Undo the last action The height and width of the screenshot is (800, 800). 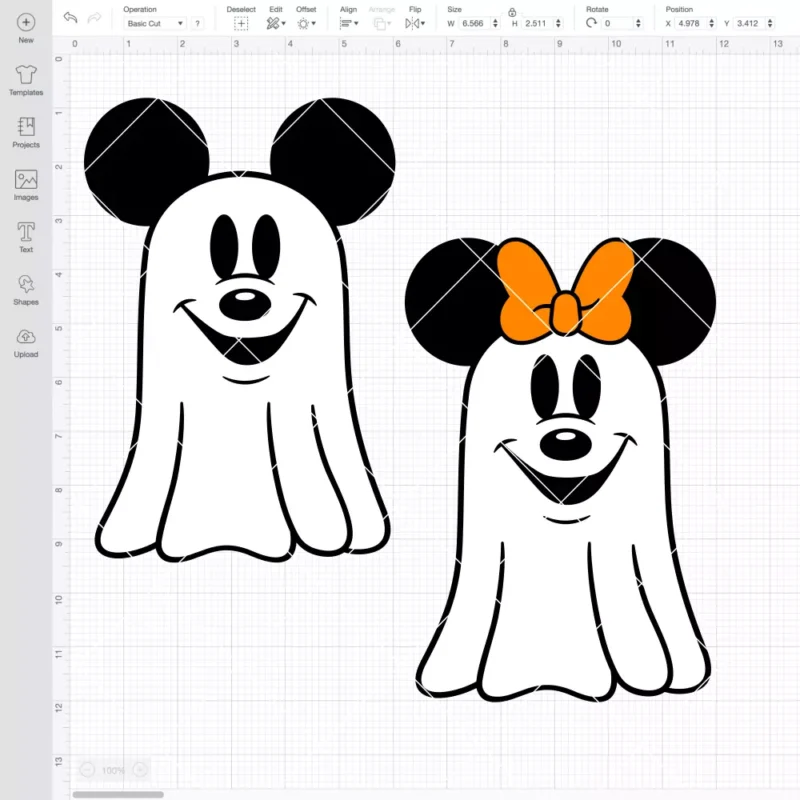pyautogui.click(x=70, y=18)
